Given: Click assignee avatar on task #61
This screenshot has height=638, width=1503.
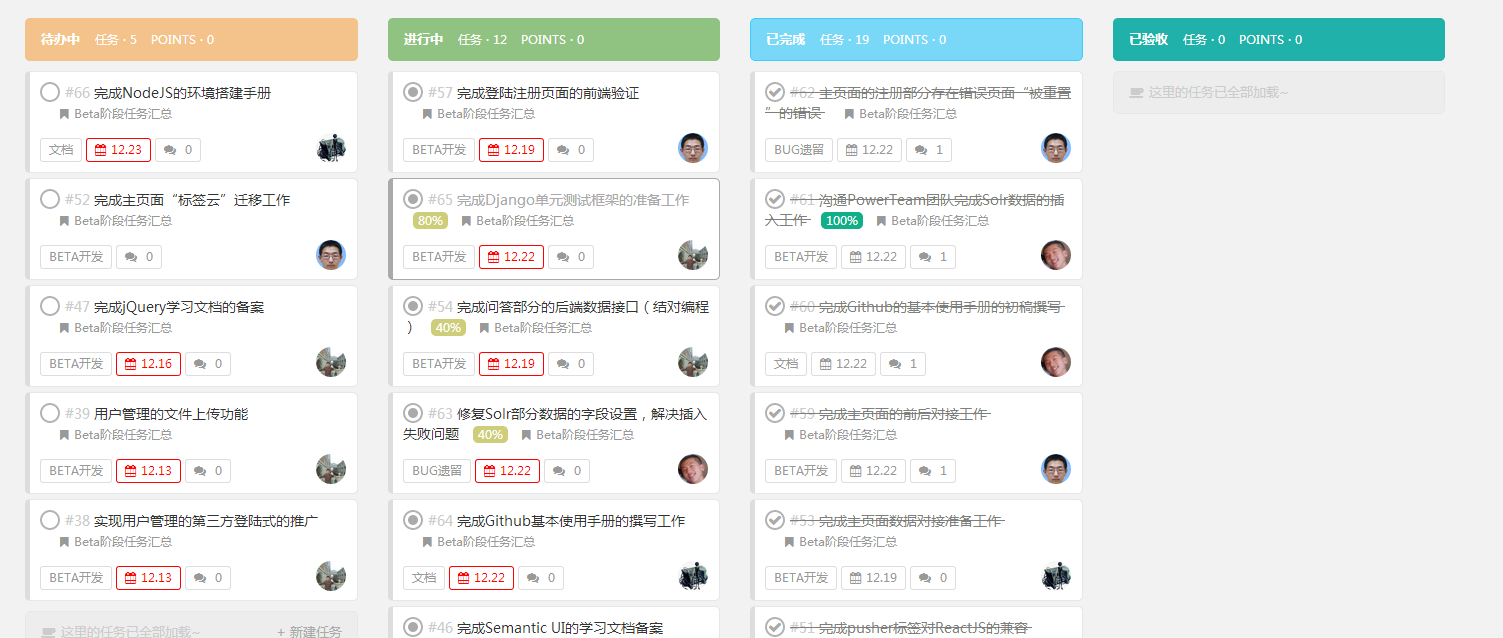Looking at the screenshot, I should tap(1056, 255).
